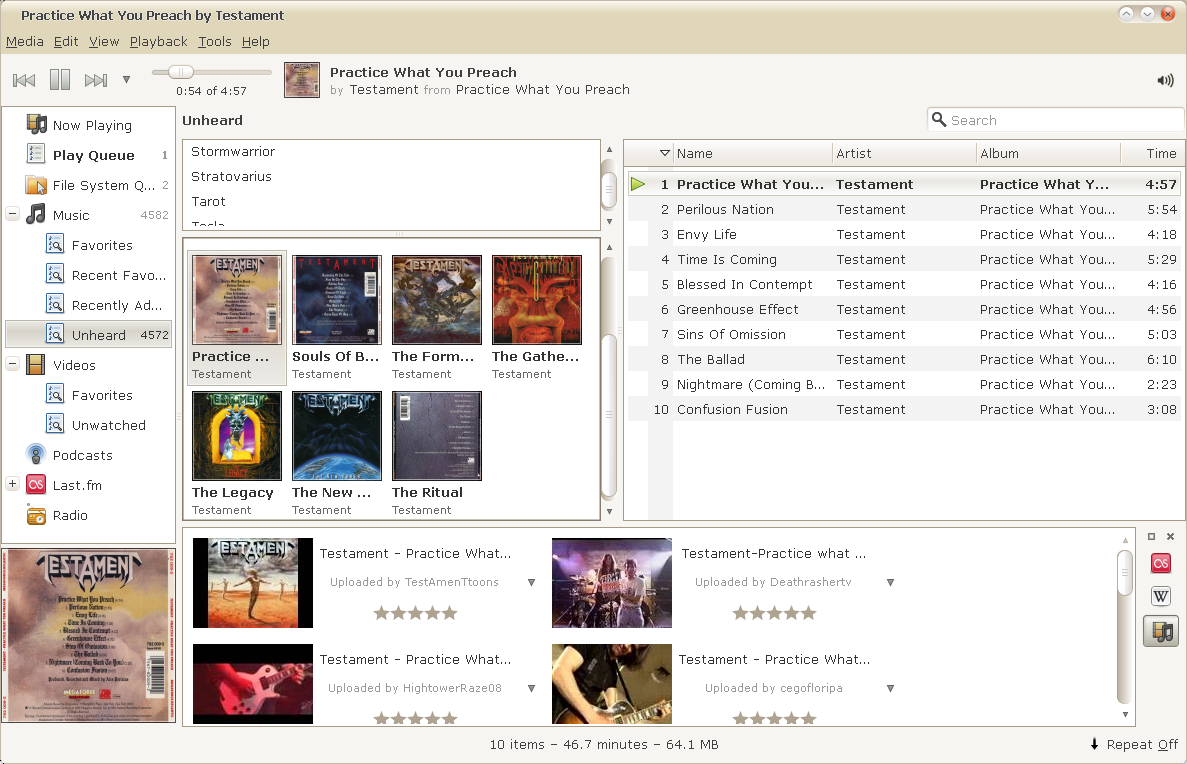Open the View menu

tap(104, 42)
